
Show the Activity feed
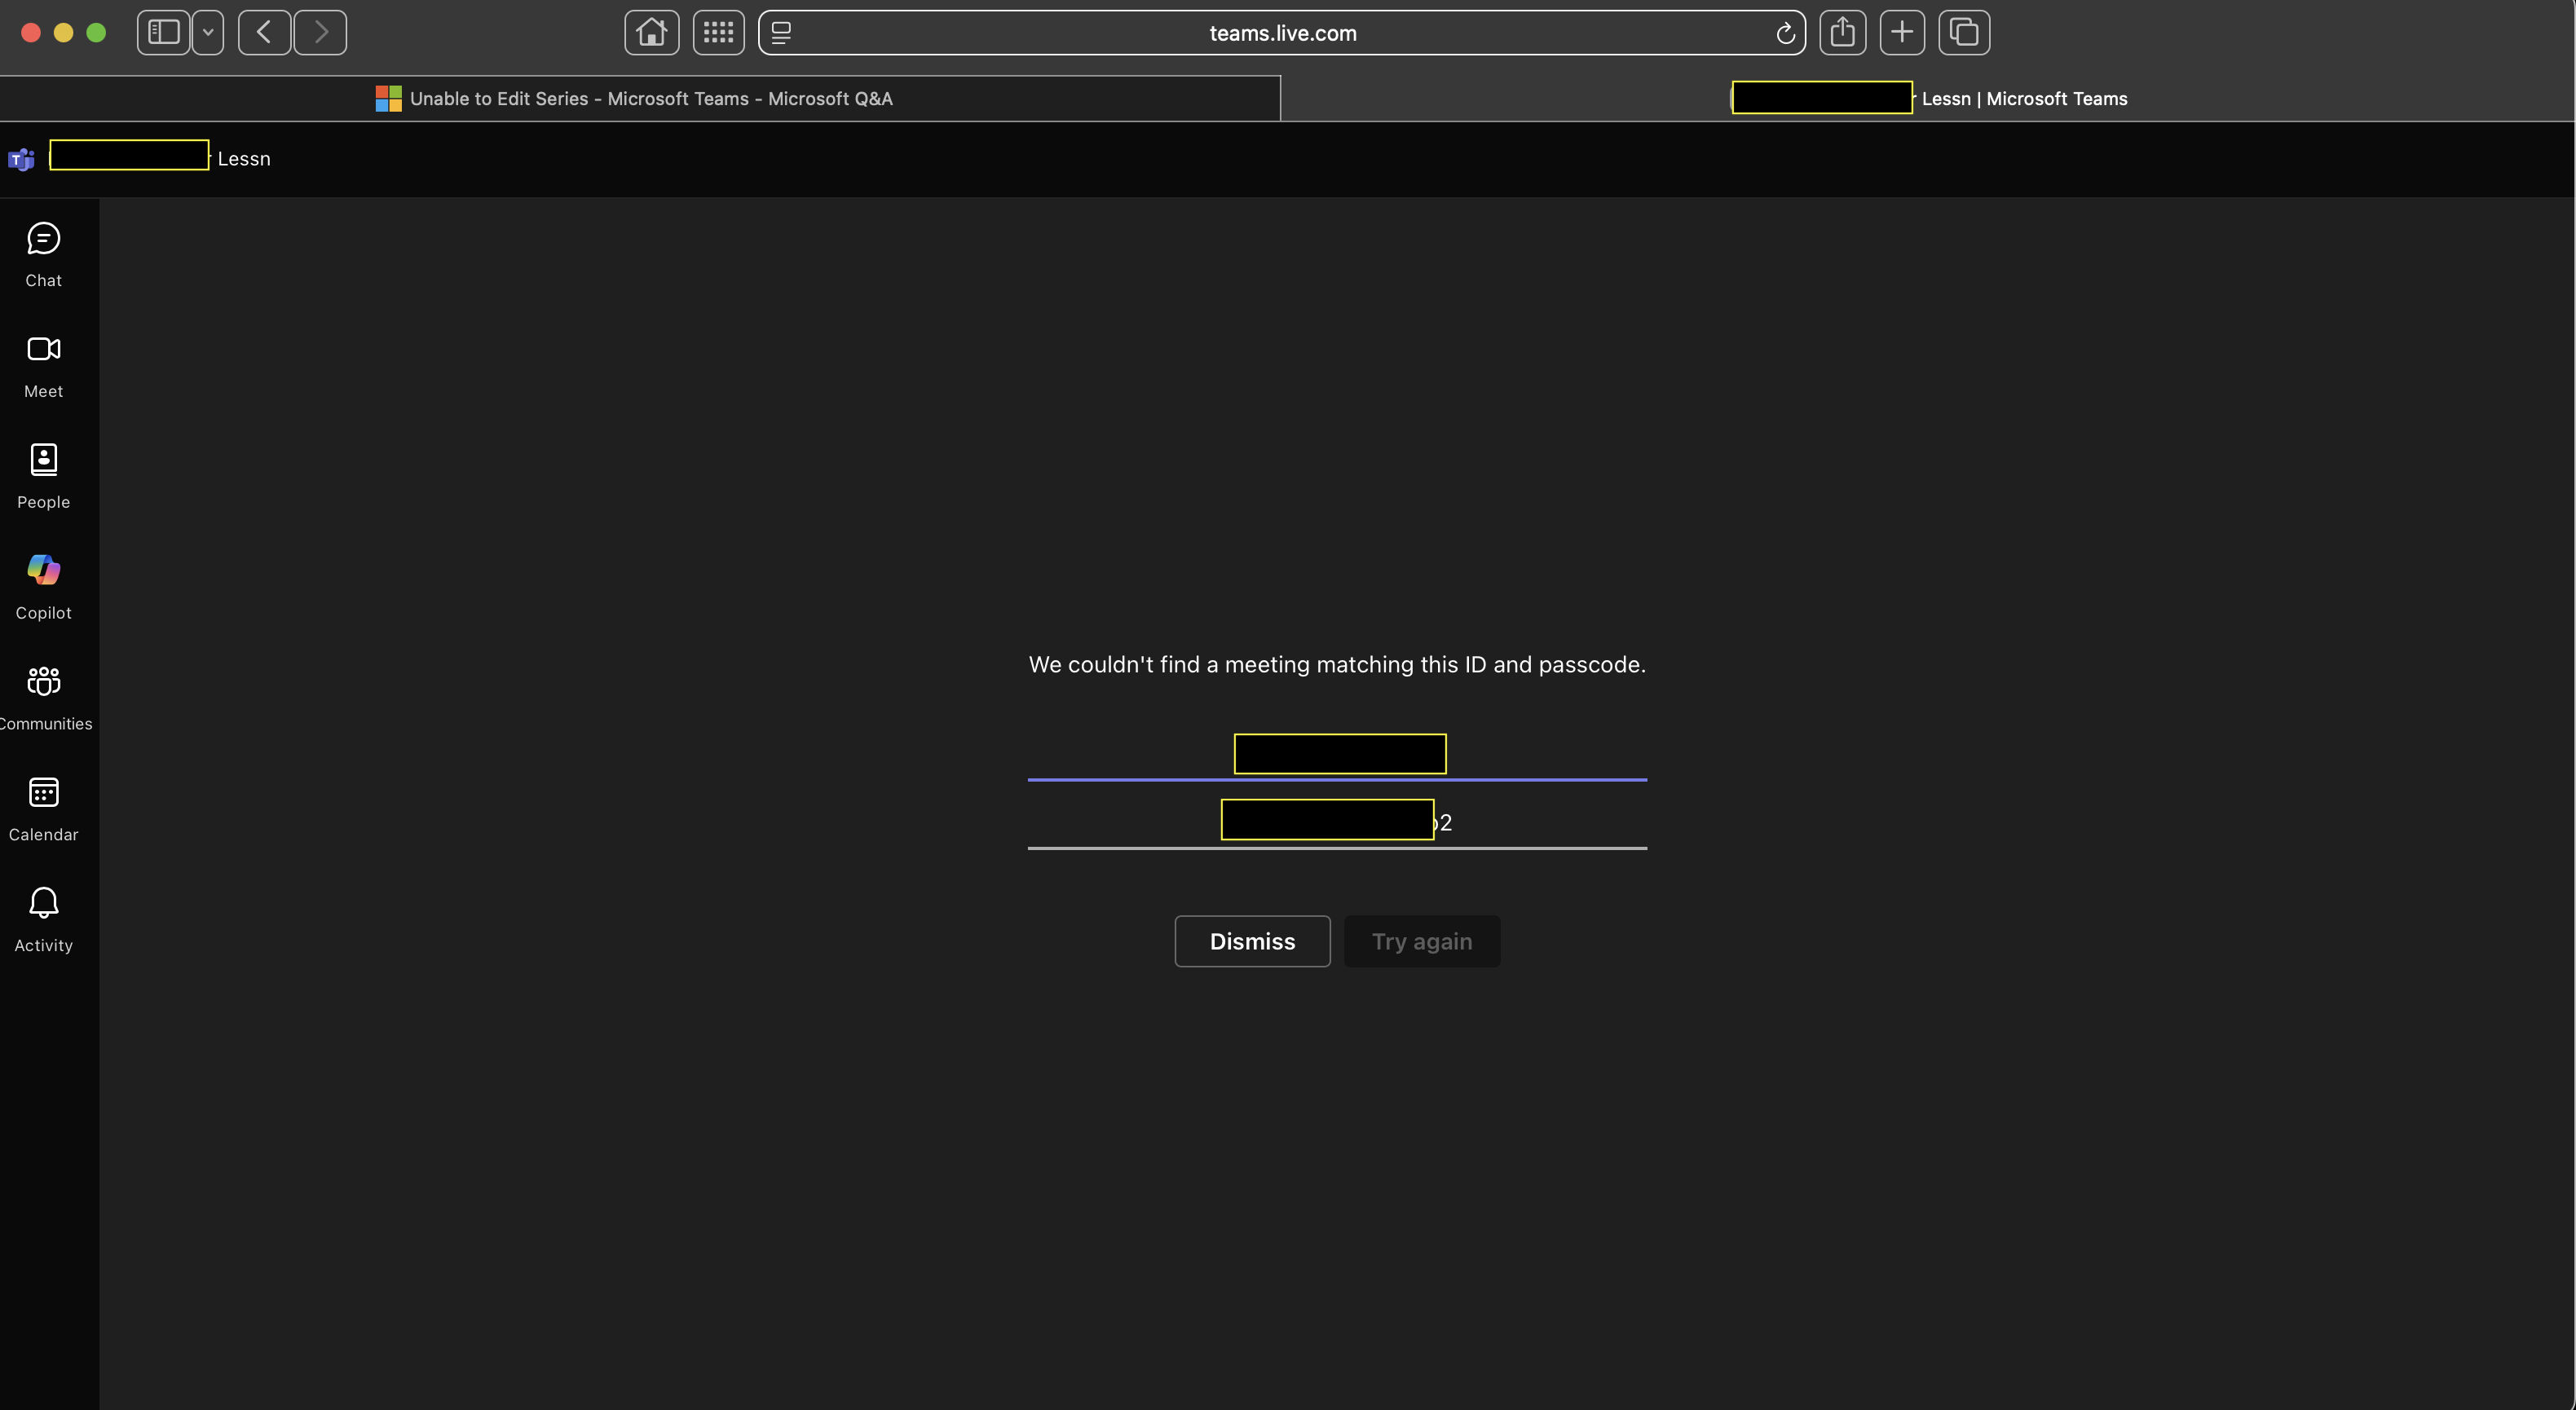click(43, 921)
